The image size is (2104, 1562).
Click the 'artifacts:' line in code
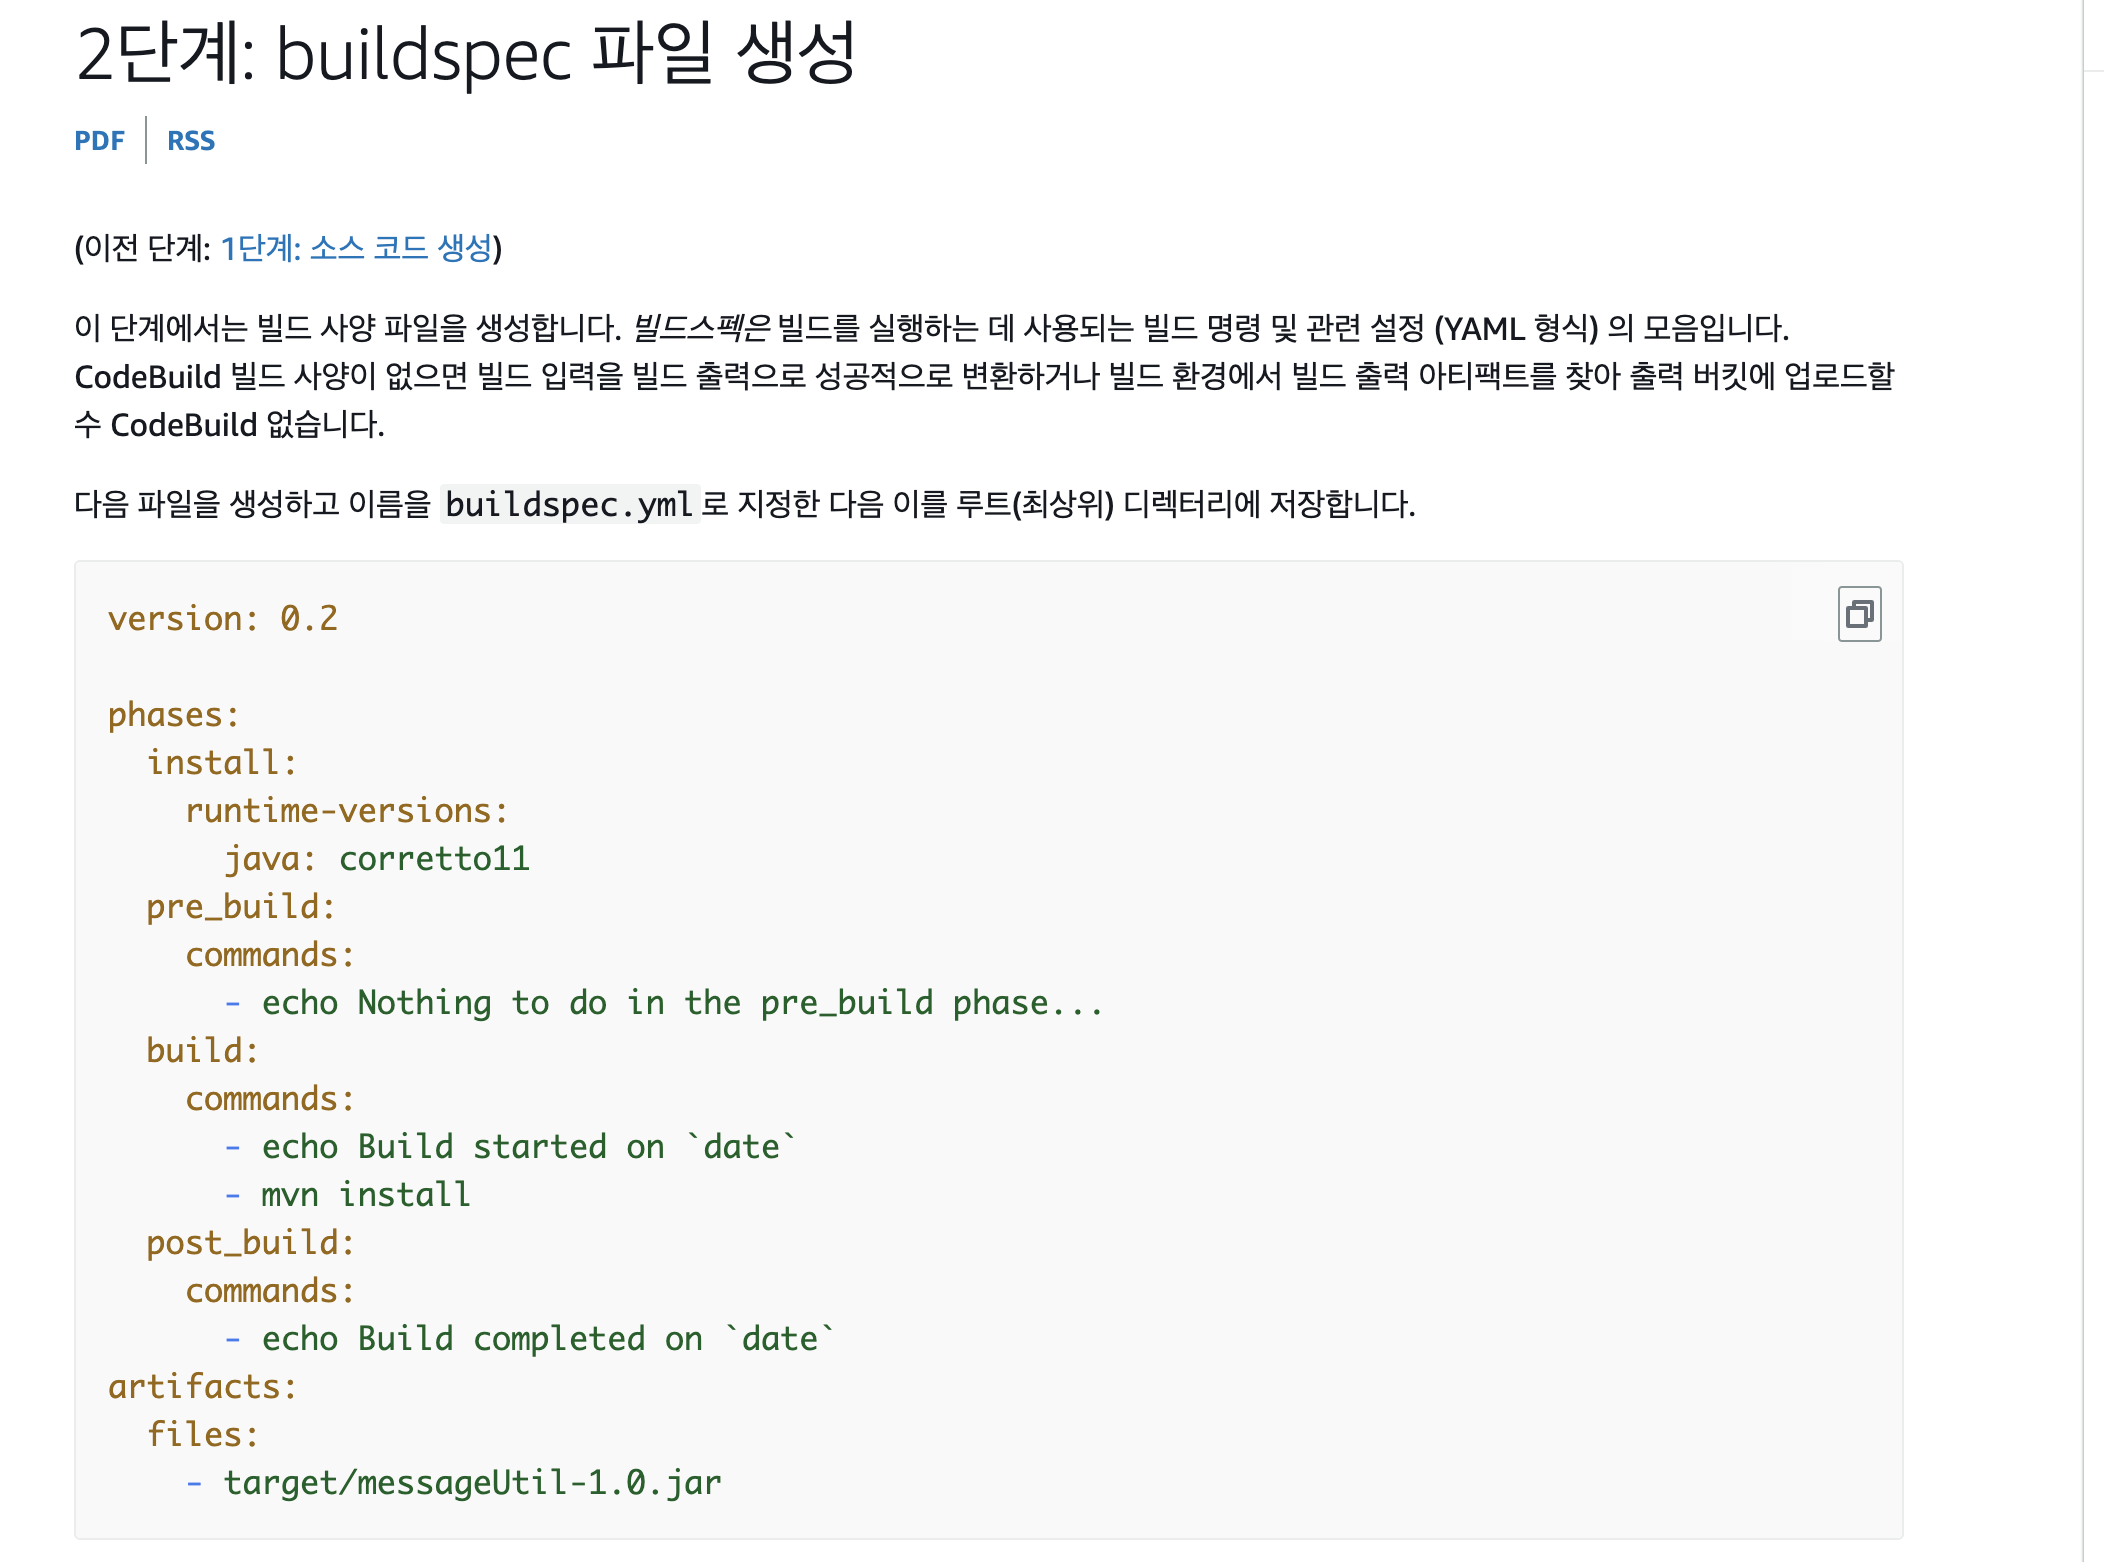click(x=203, y=1387)
